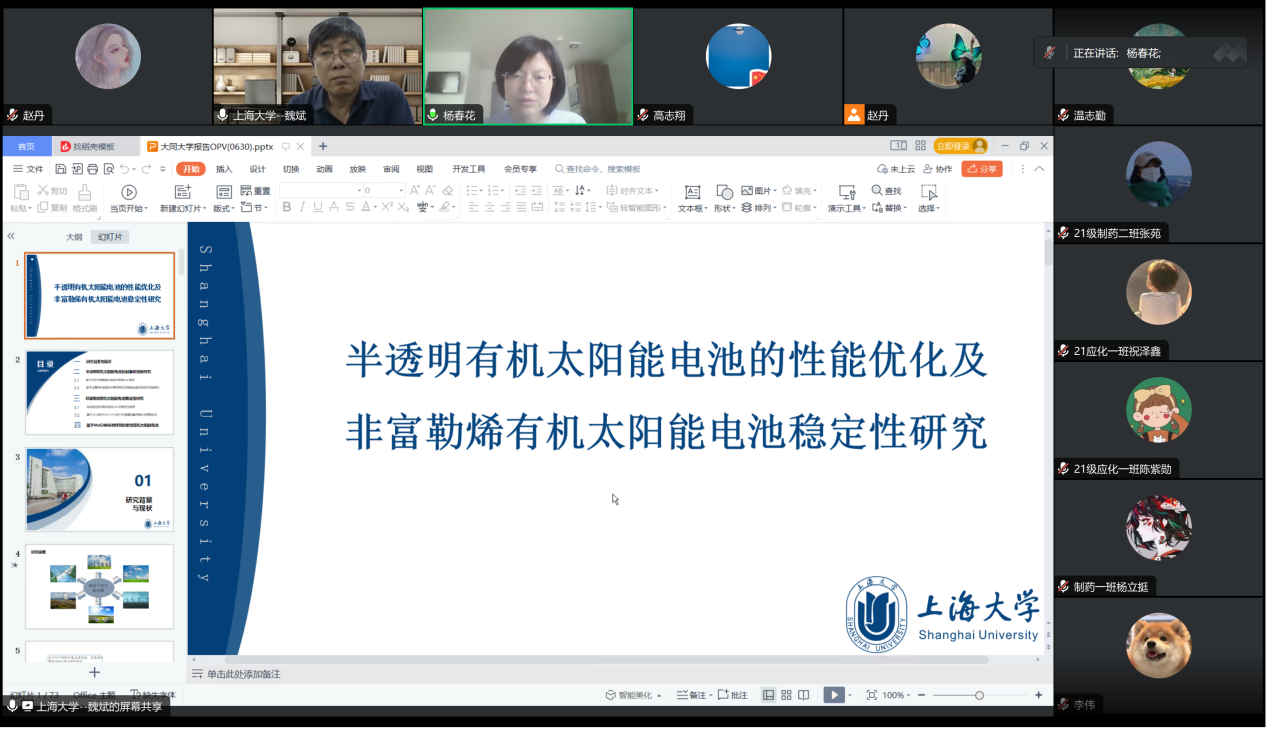Click the Not Uploaded to Cloud (未上云) button
1269x732 pixels.
[x=896, y=169]
